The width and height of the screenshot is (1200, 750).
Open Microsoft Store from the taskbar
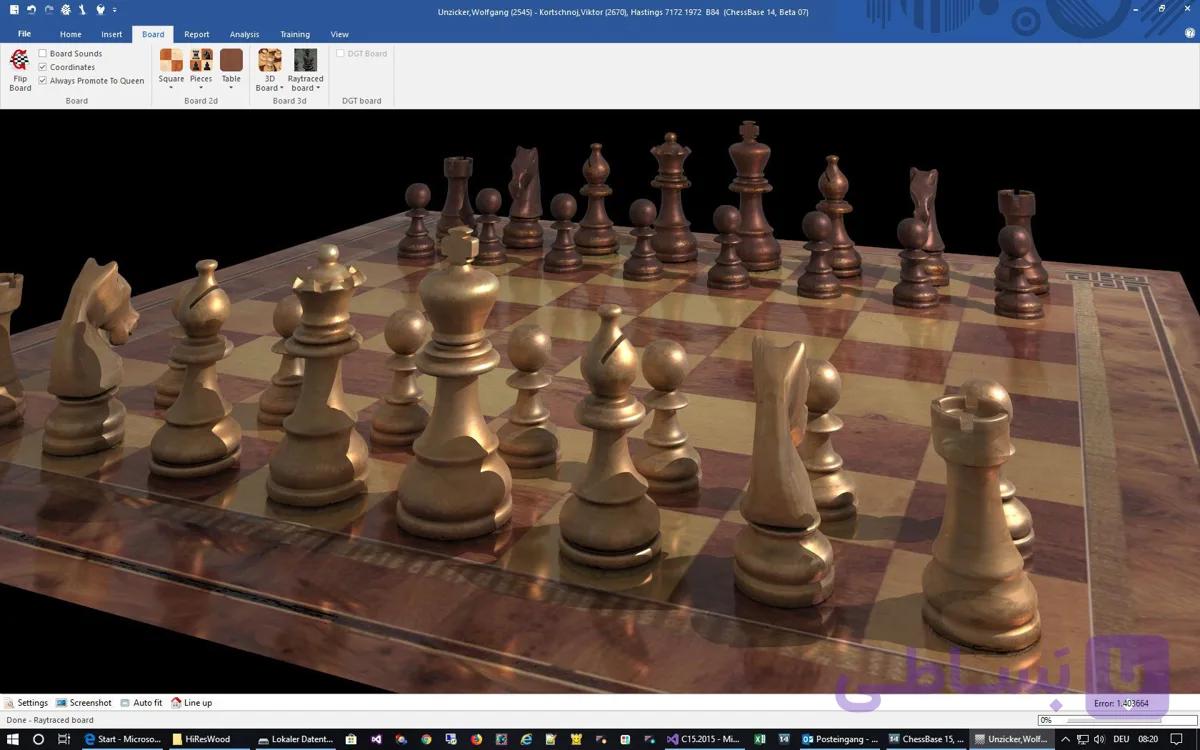point(351,739)
